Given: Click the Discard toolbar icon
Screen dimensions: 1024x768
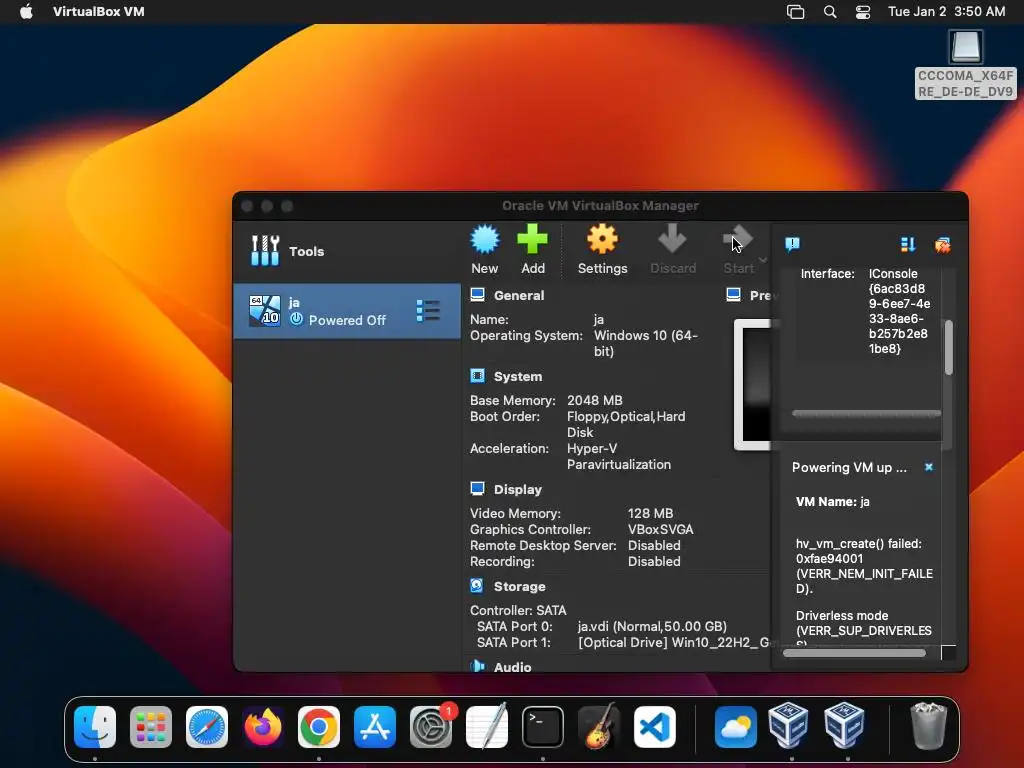Looking at the screenshot, I should 672,239.
